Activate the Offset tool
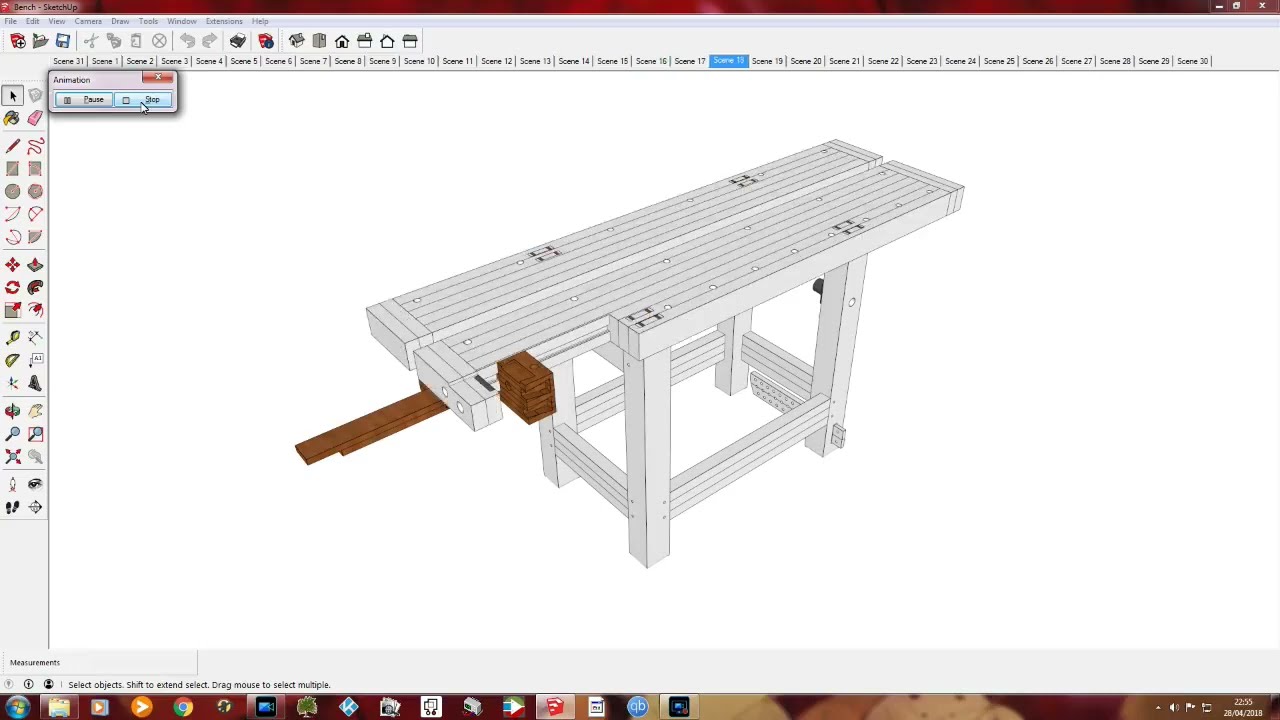 (x=35, y=310)
